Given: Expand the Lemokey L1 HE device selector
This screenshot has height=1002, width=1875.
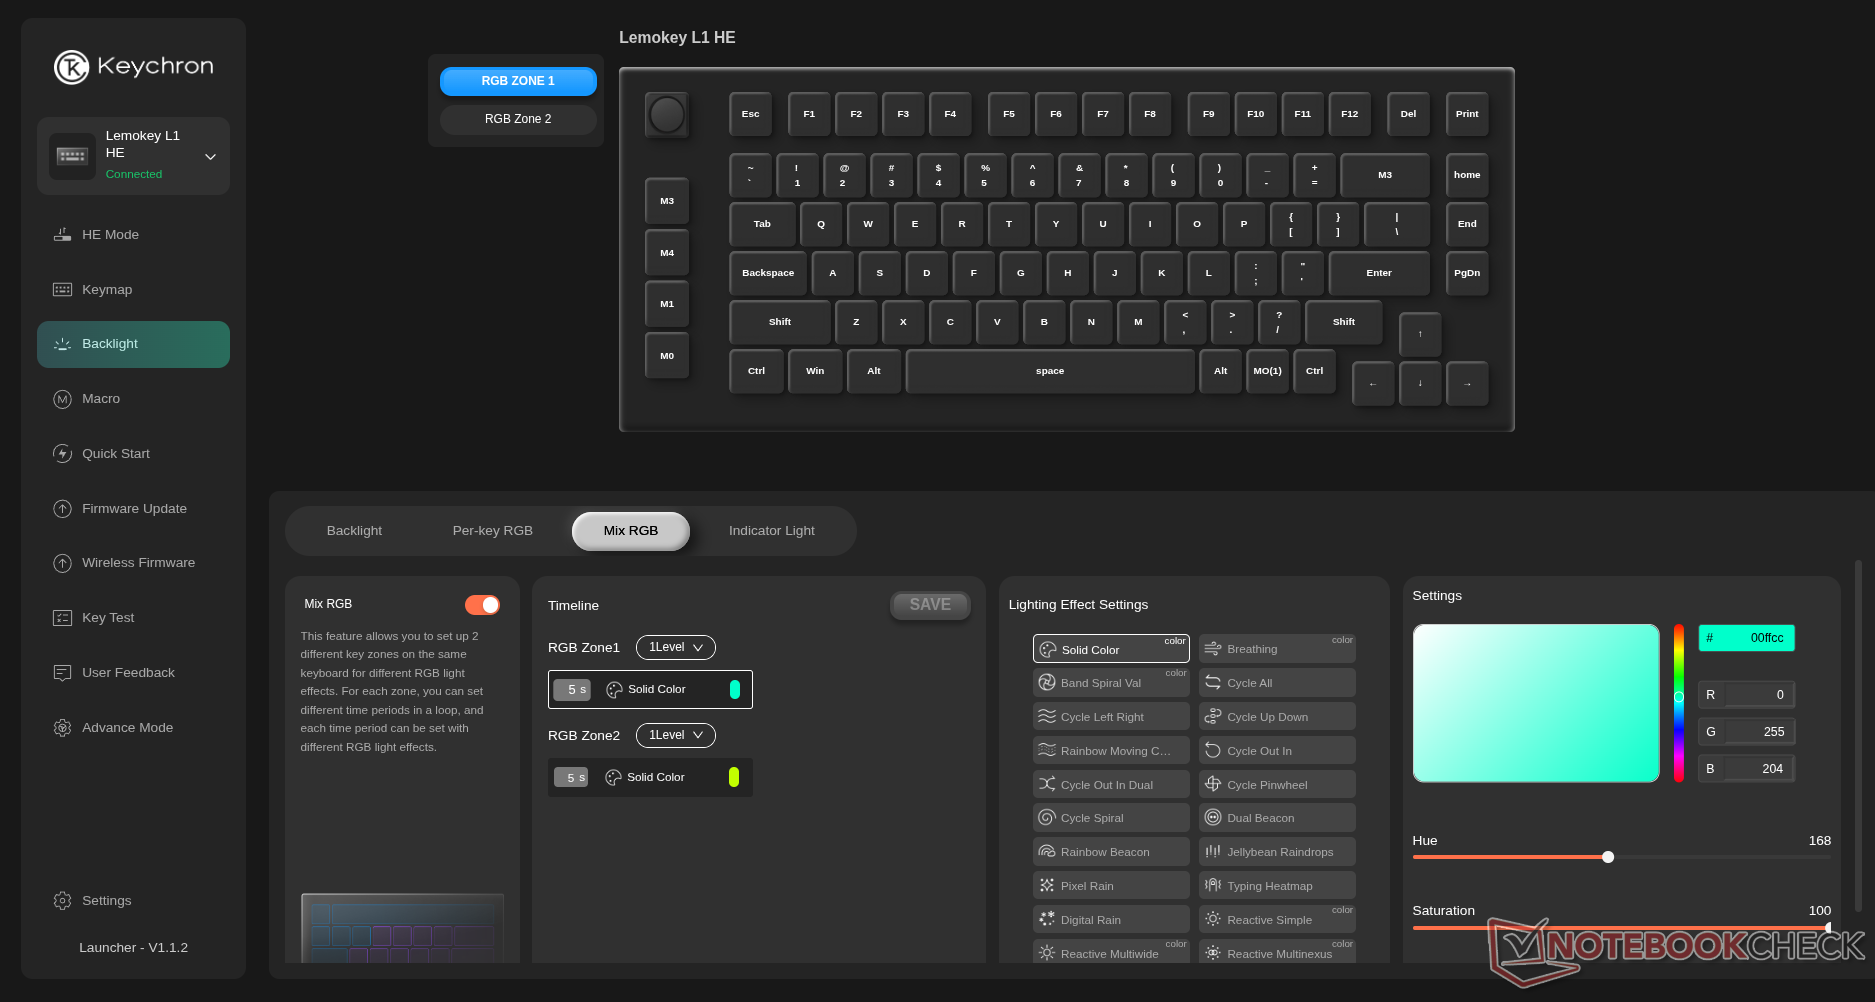Looking at the screenshot, I should click(210, 157).
